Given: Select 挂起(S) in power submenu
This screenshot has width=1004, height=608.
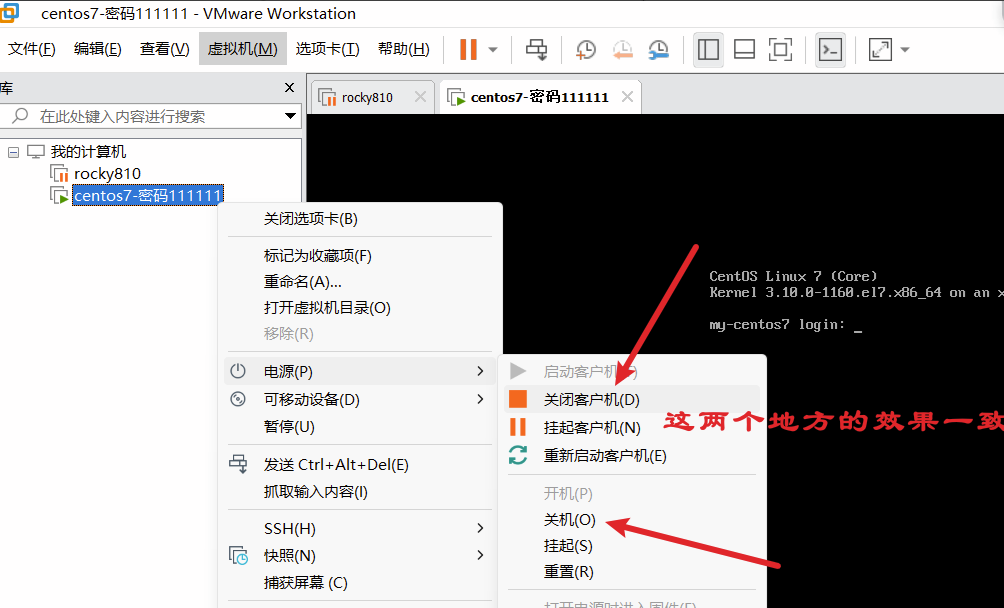Looking at the screenshot, I should tap(632, 546).
